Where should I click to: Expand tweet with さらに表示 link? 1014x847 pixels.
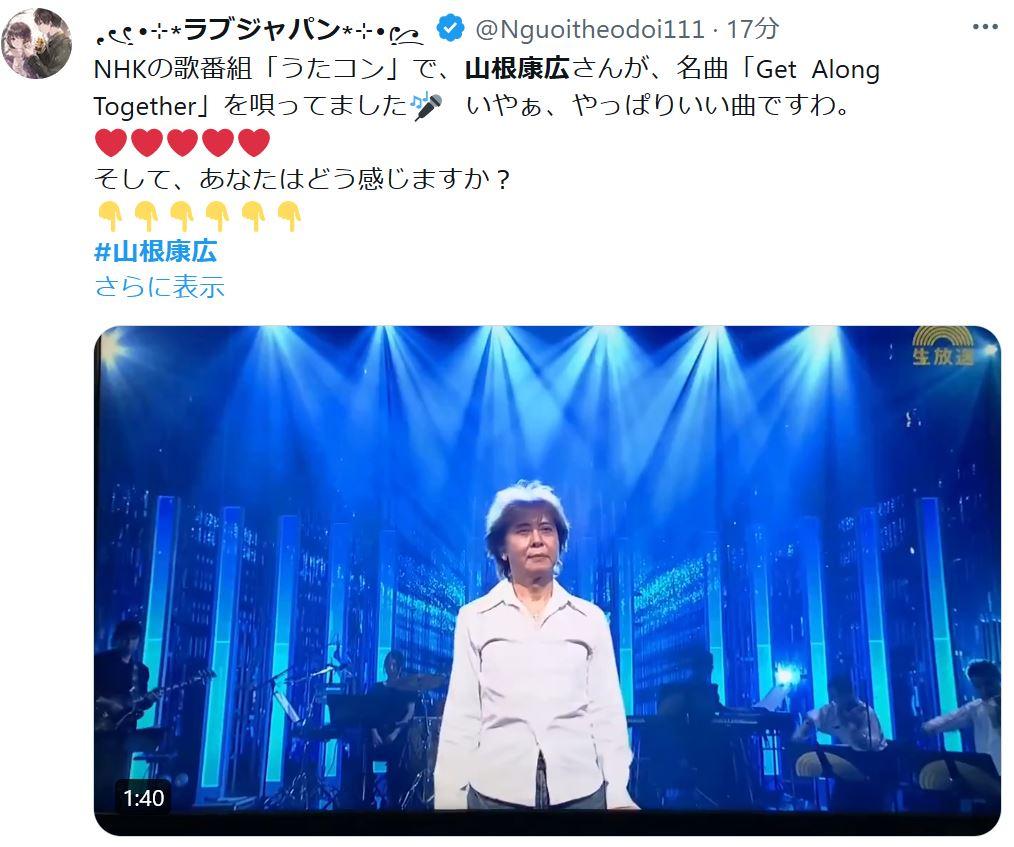point(159,286)
